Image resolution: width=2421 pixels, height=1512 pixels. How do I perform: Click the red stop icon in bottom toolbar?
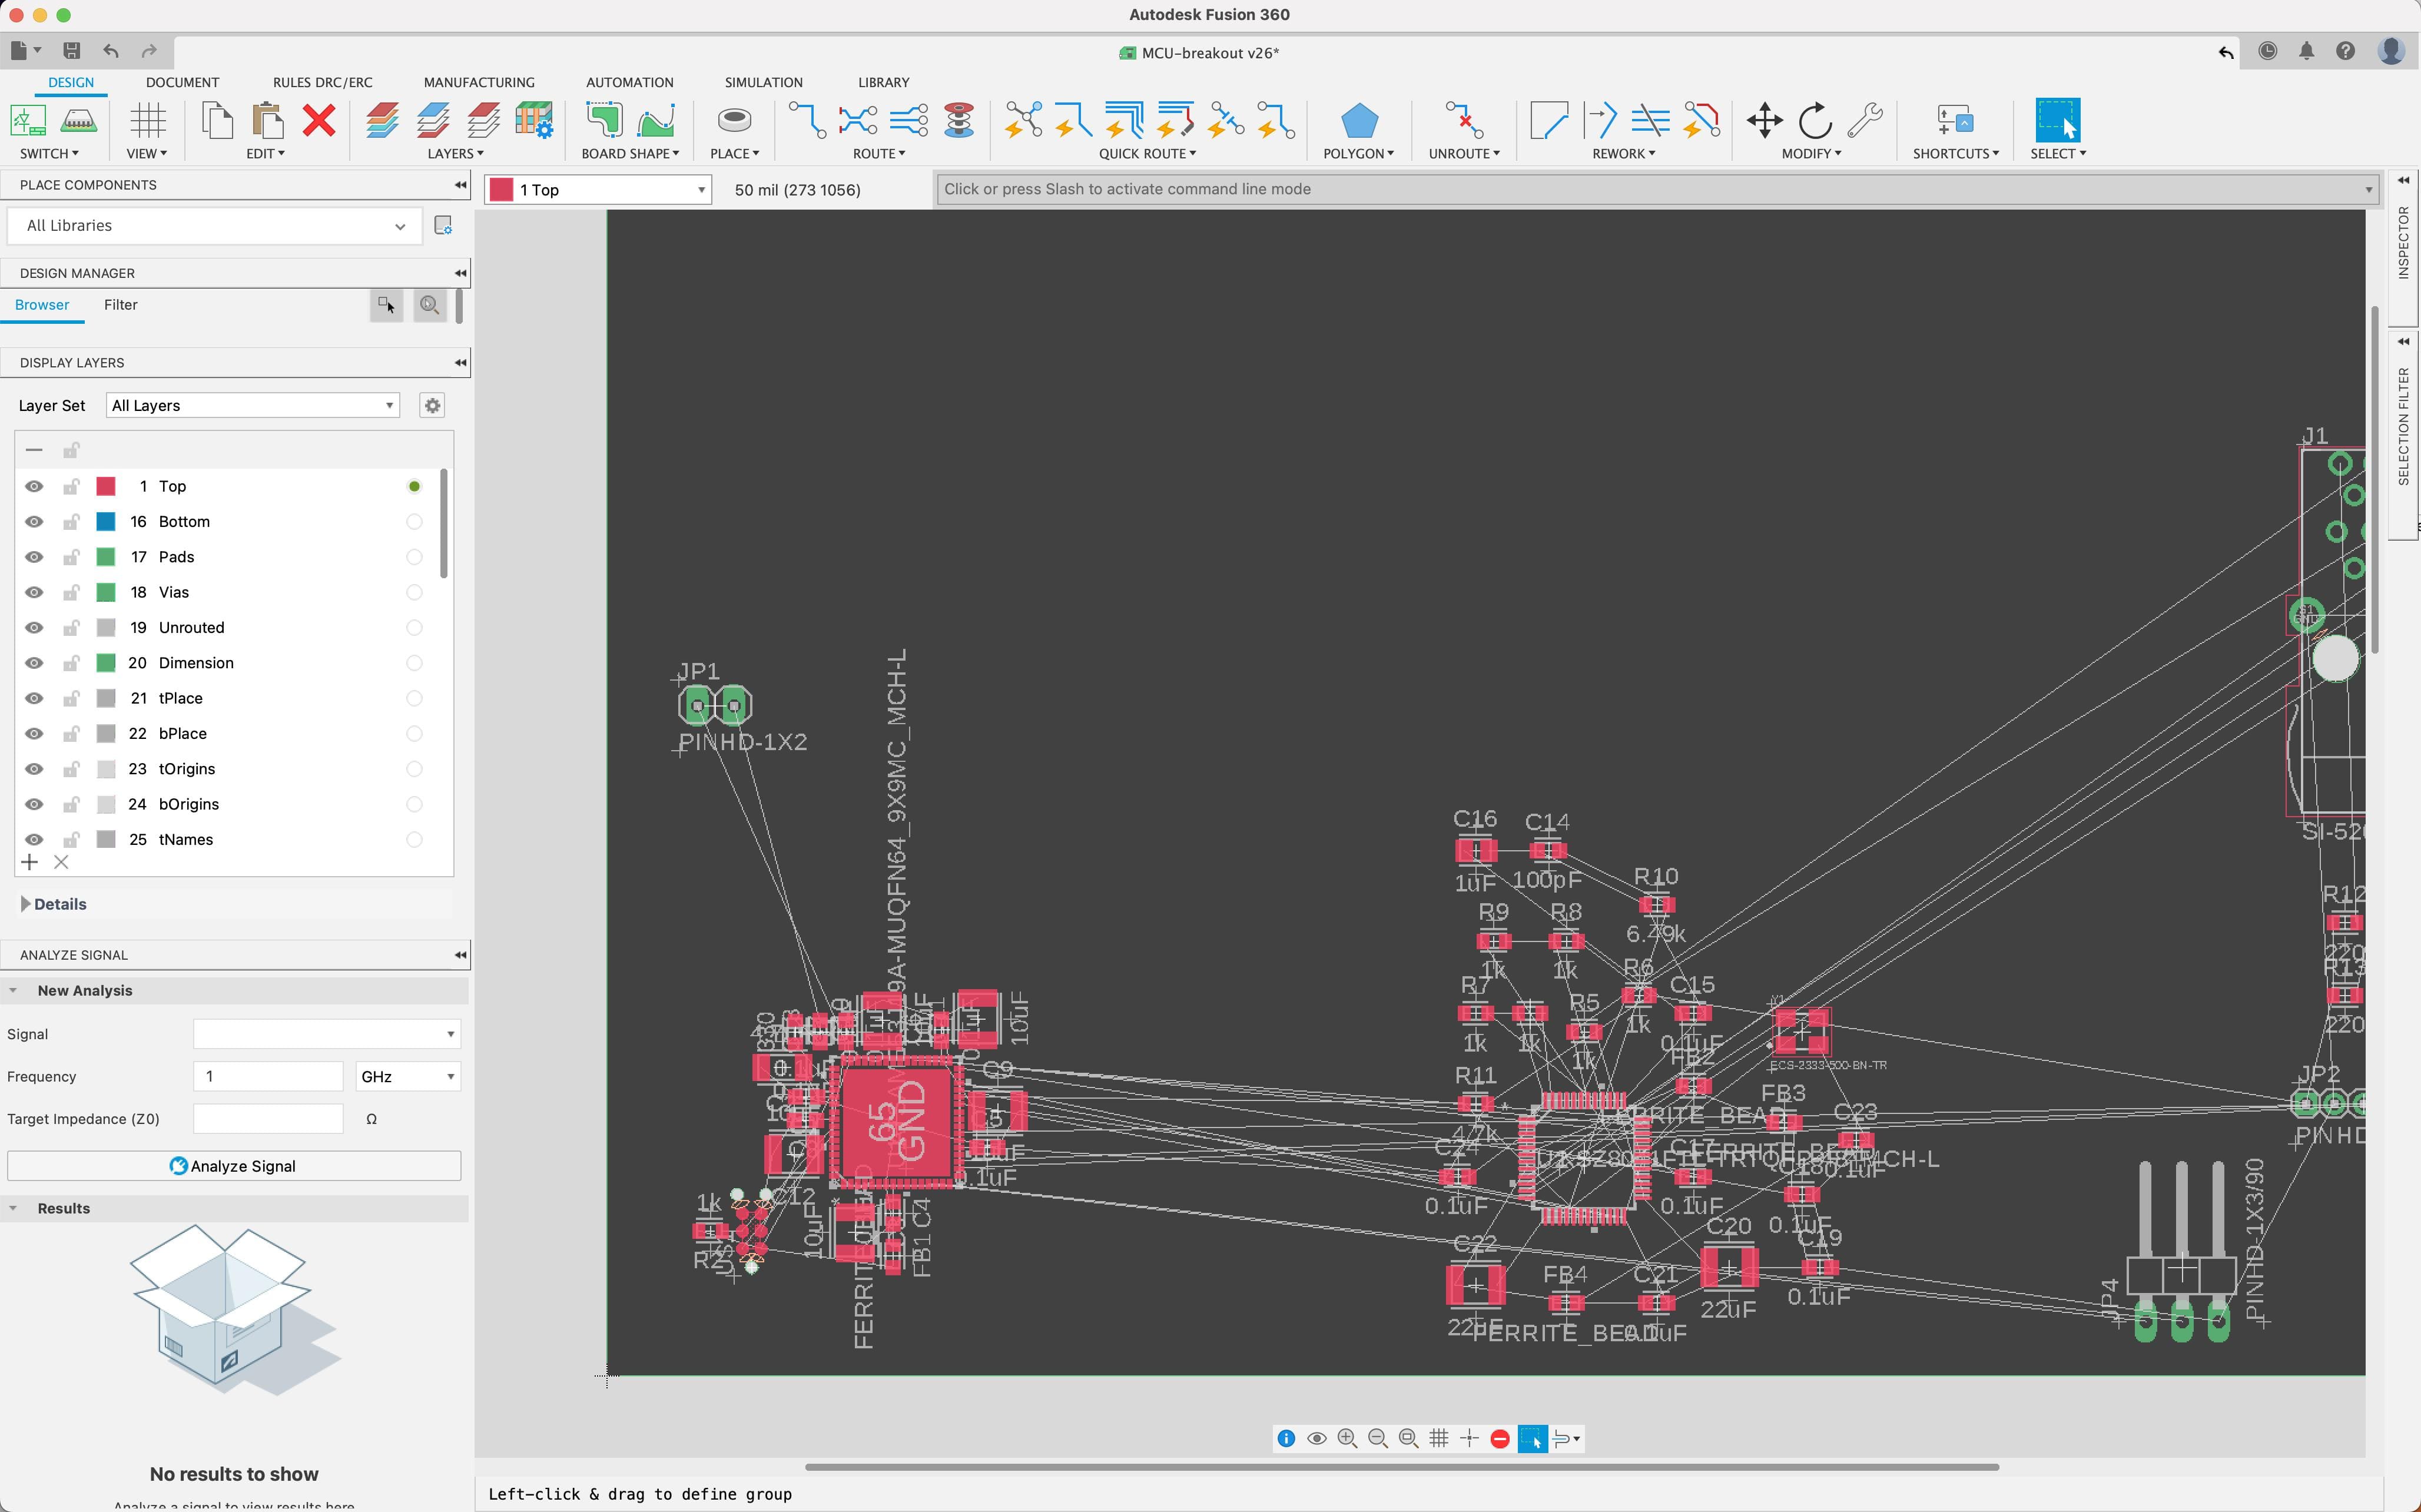pyautogui.click(x=1499, y=1438)
